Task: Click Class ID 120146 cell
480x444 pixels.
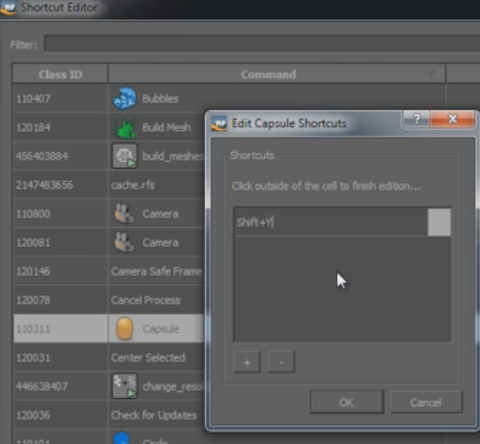Action: coord(60,271)
